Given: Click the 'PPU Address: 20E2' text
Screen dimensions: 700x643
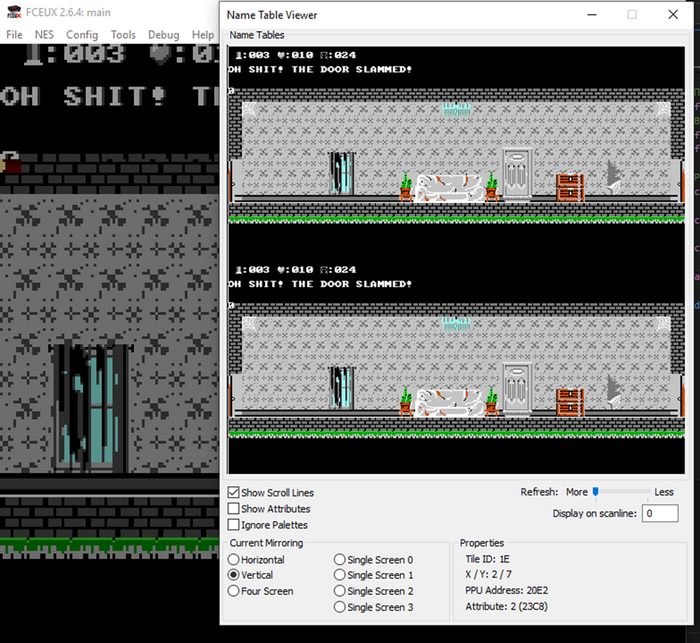Looking at the screenshot, I should (x=507, y=590).
